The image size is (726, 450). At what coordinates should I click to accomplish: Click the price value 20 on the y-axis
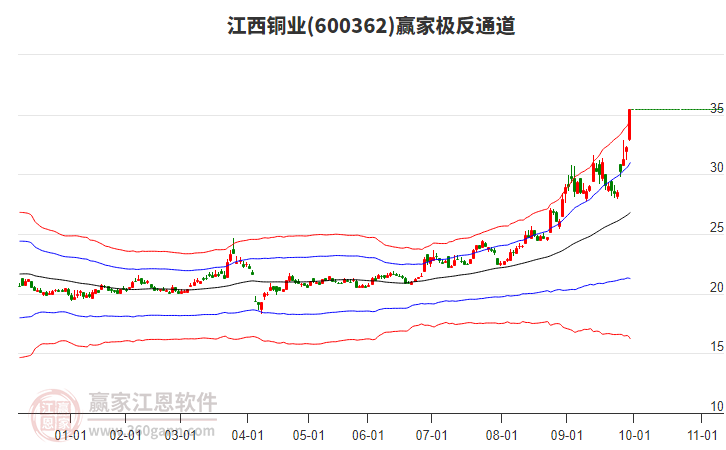click(717, 288)
